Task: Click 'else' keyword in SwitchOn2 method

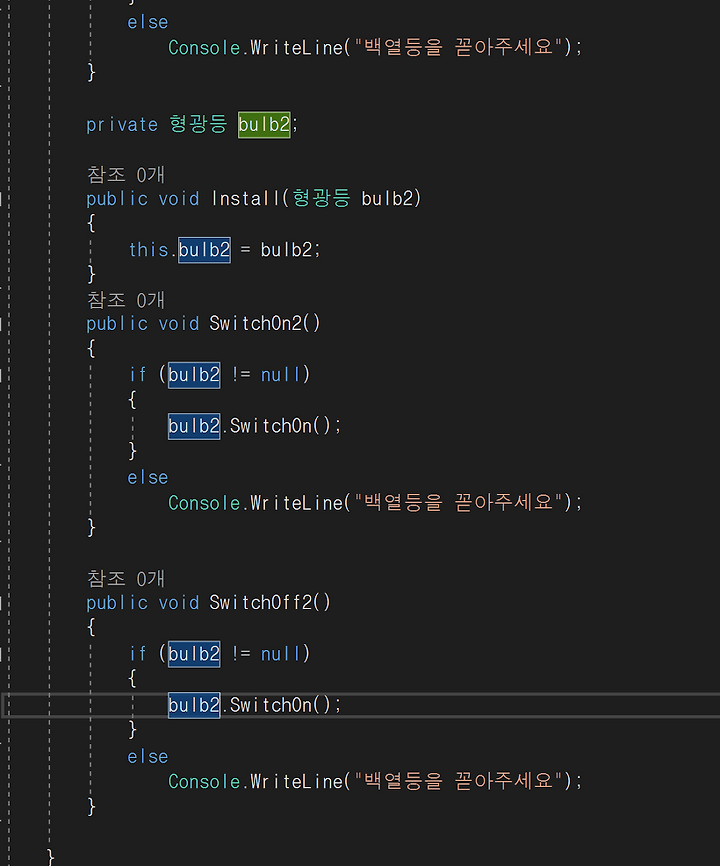Action: pos(147,477)
